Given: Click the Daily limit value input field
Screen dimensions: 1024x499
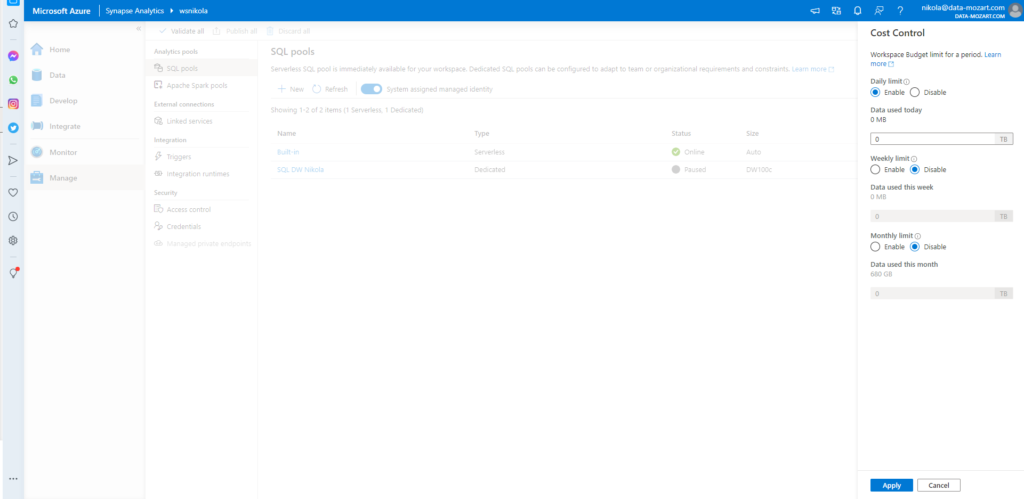Looking at the screenshot, I should point(932,139).
